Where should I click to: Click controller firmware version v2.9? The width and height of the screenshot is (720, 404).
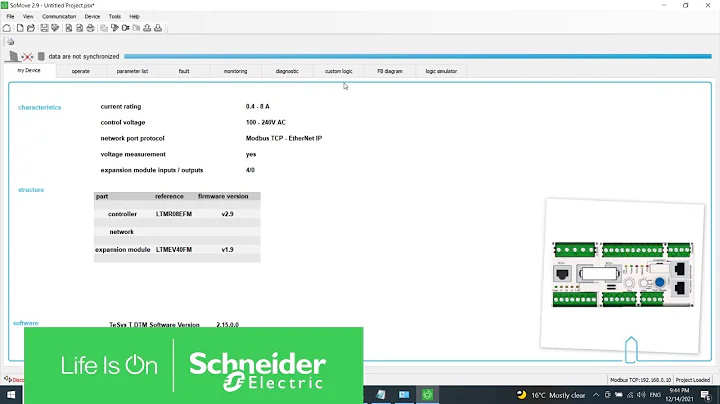[x=227, y=214]
